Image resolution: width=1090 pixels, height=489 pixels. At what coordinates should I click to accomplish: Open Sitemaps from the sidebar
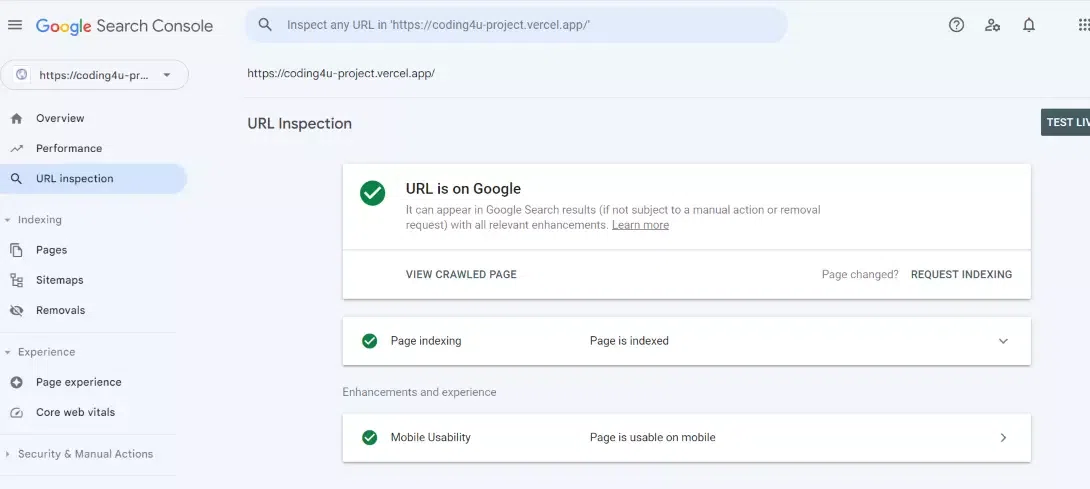point(59,280)
